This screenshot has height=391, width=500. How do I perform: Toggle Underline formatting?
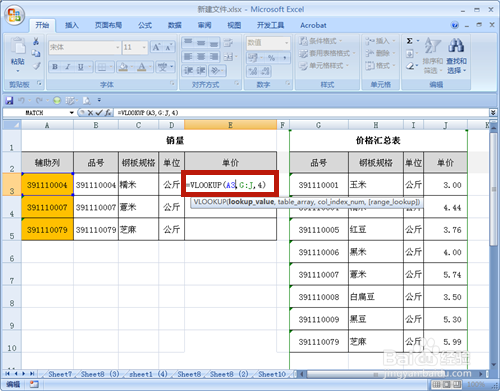point(80,67)
